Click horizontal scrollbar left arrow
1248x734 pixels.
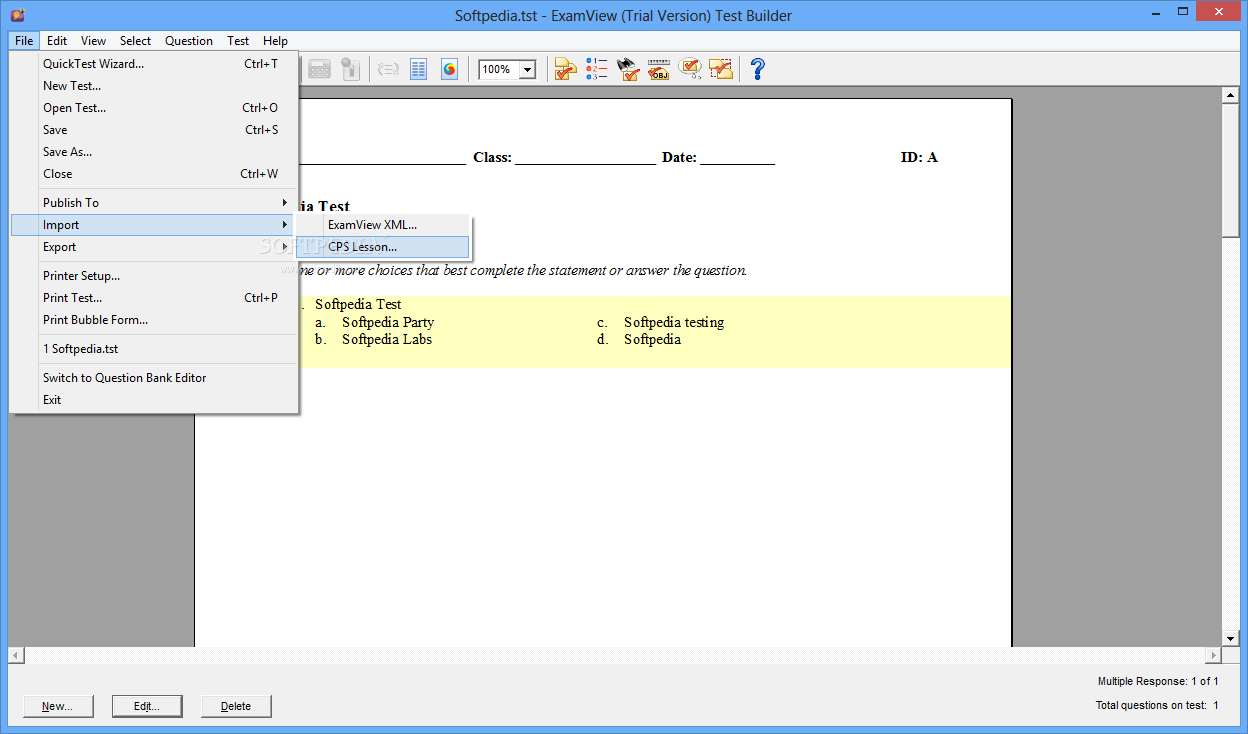[16, 655]
